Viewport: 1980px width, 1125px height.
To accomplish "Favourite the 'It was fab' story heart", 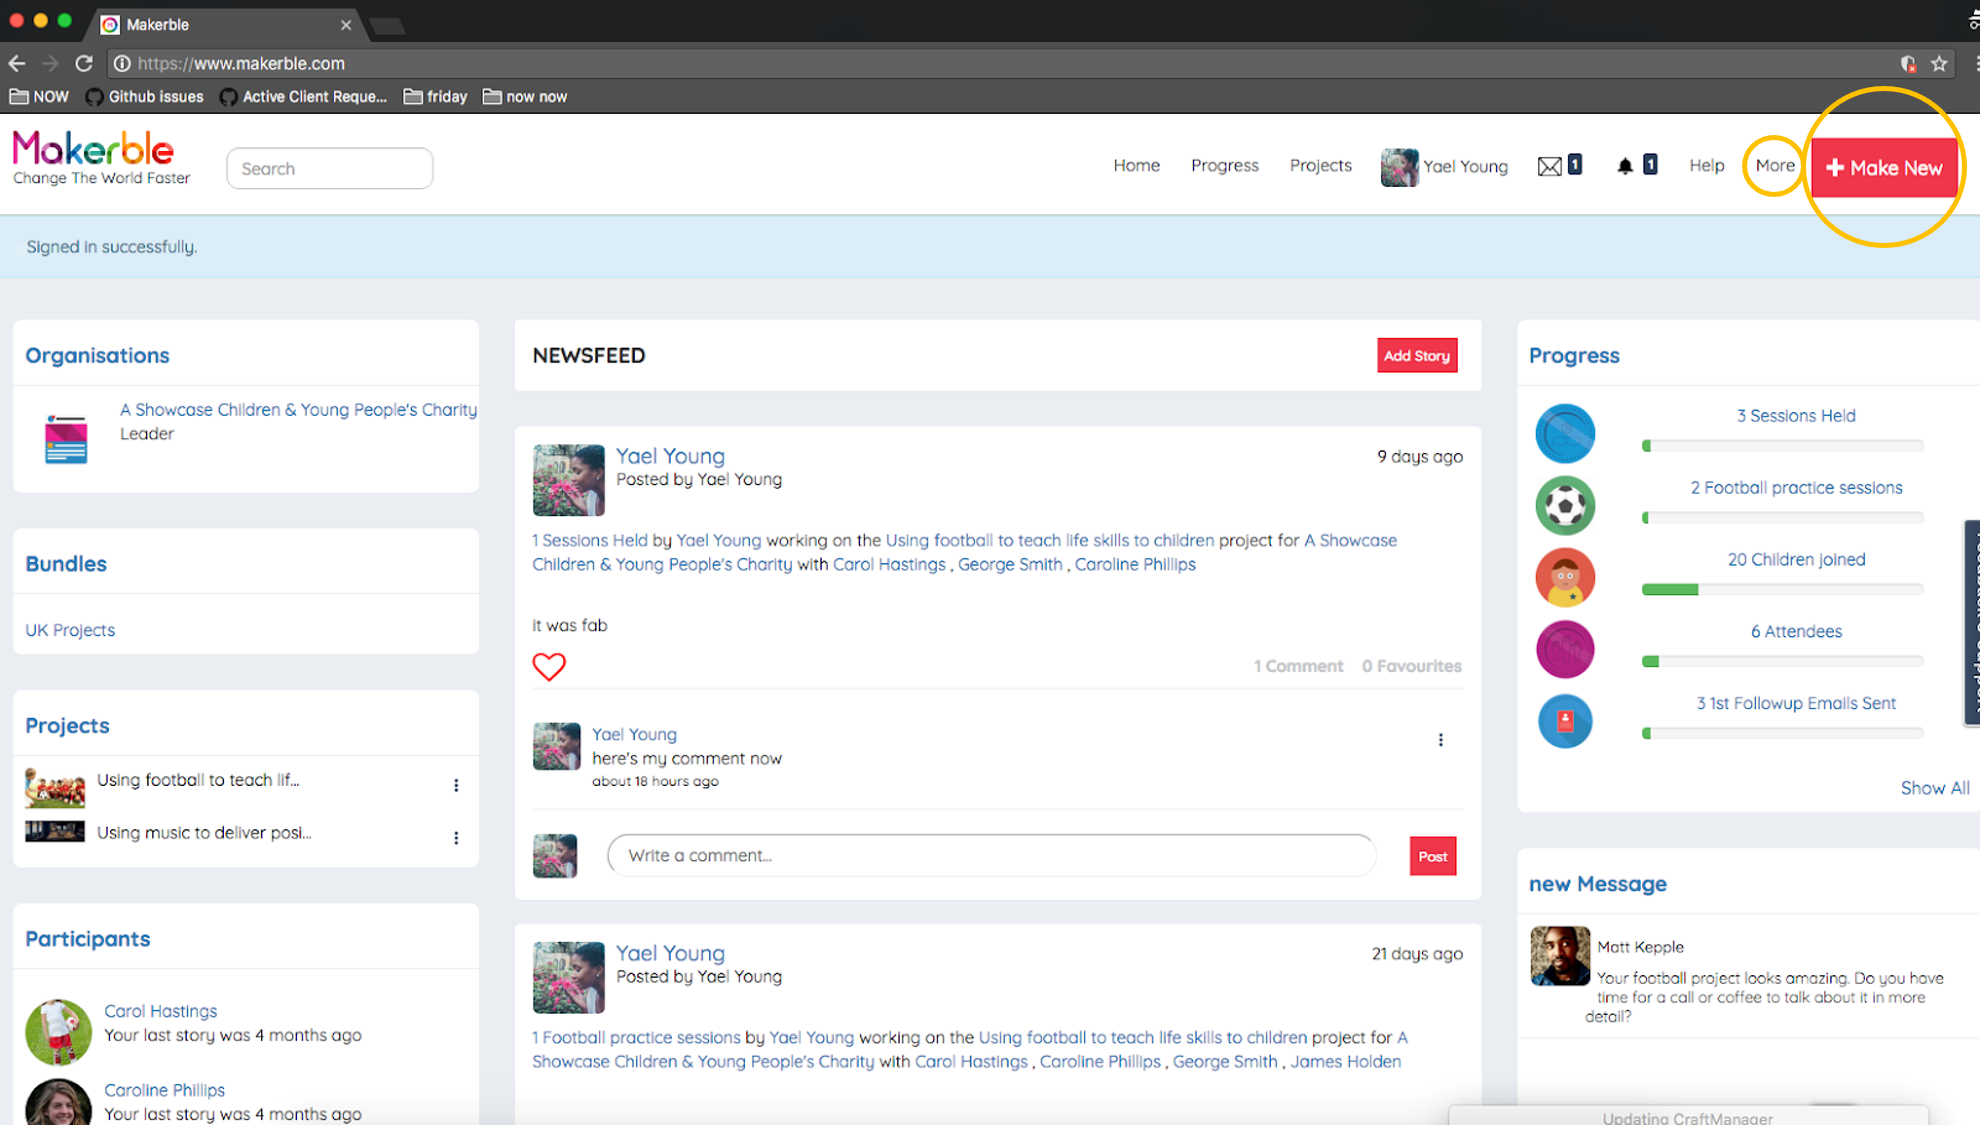I will coord(548,666).
